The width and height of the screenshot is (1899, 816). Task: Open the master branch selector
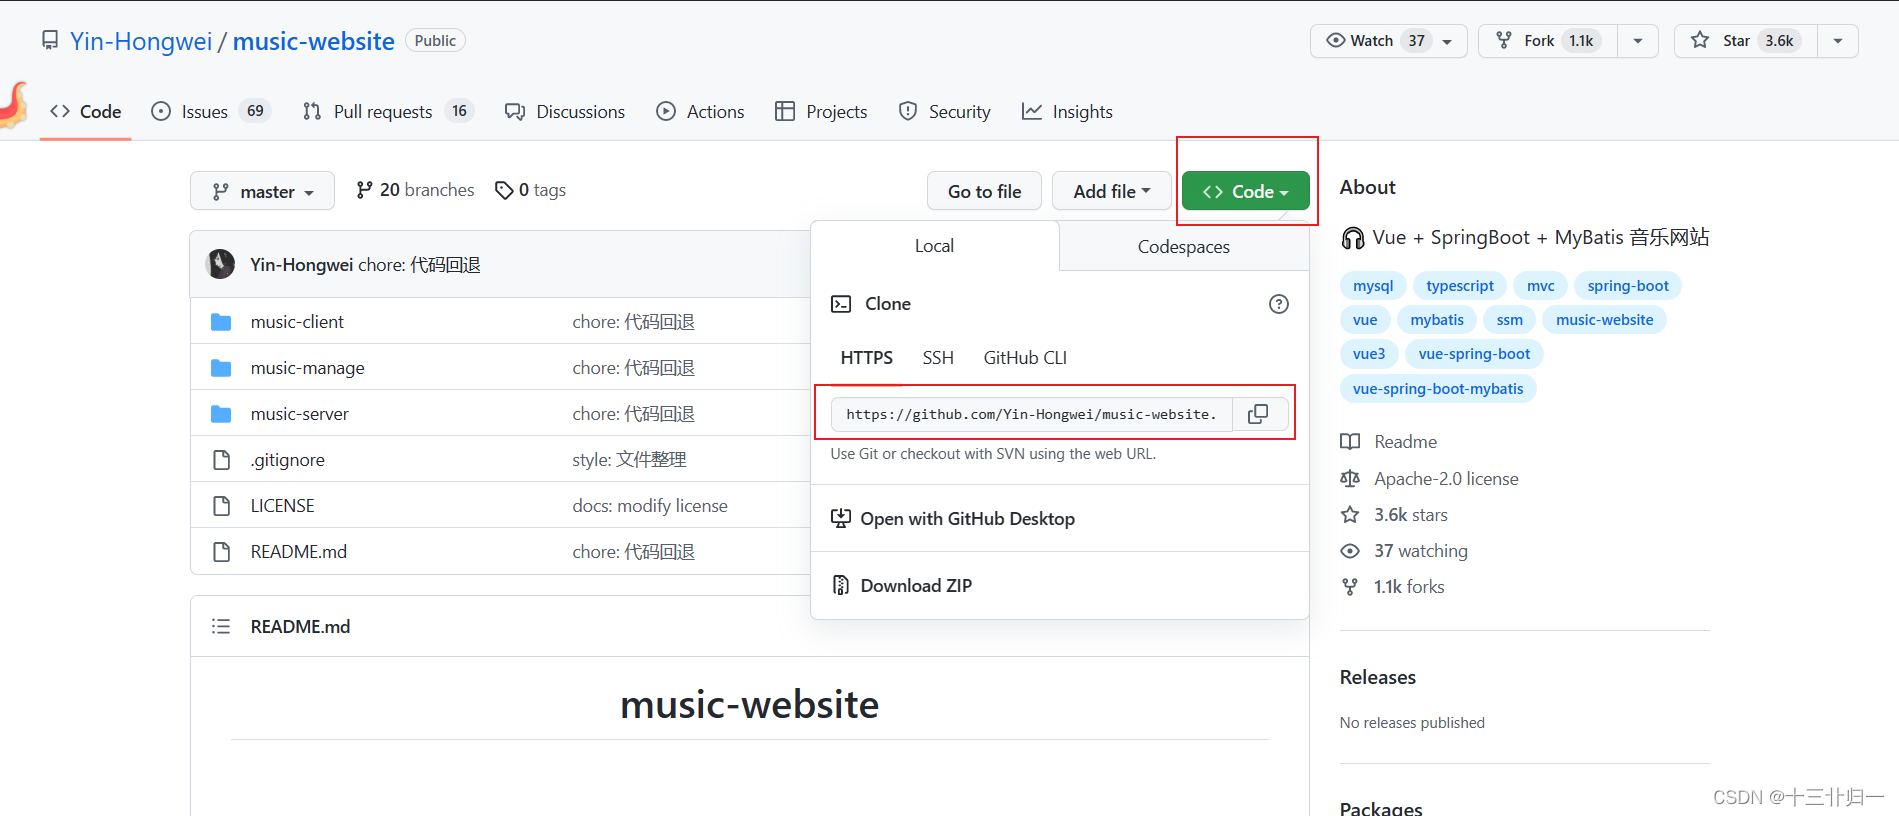[262, 191]
